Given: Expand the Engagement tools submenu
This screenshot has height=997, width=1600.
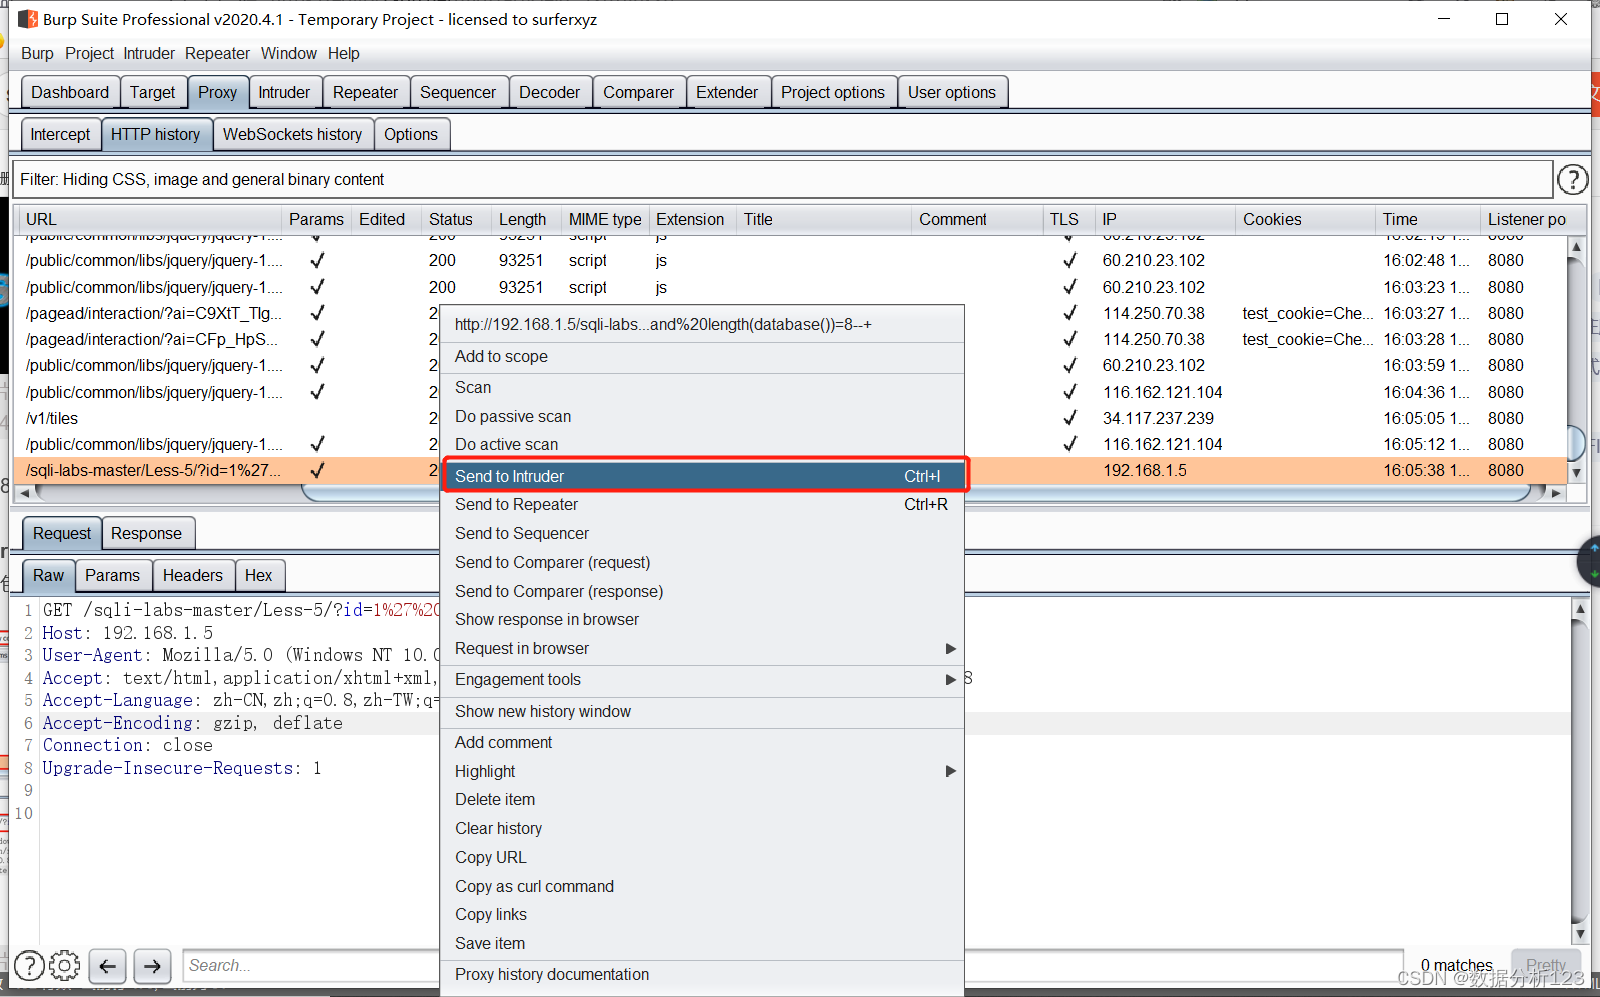Looking at the screenshot, I should click(702, 680).
